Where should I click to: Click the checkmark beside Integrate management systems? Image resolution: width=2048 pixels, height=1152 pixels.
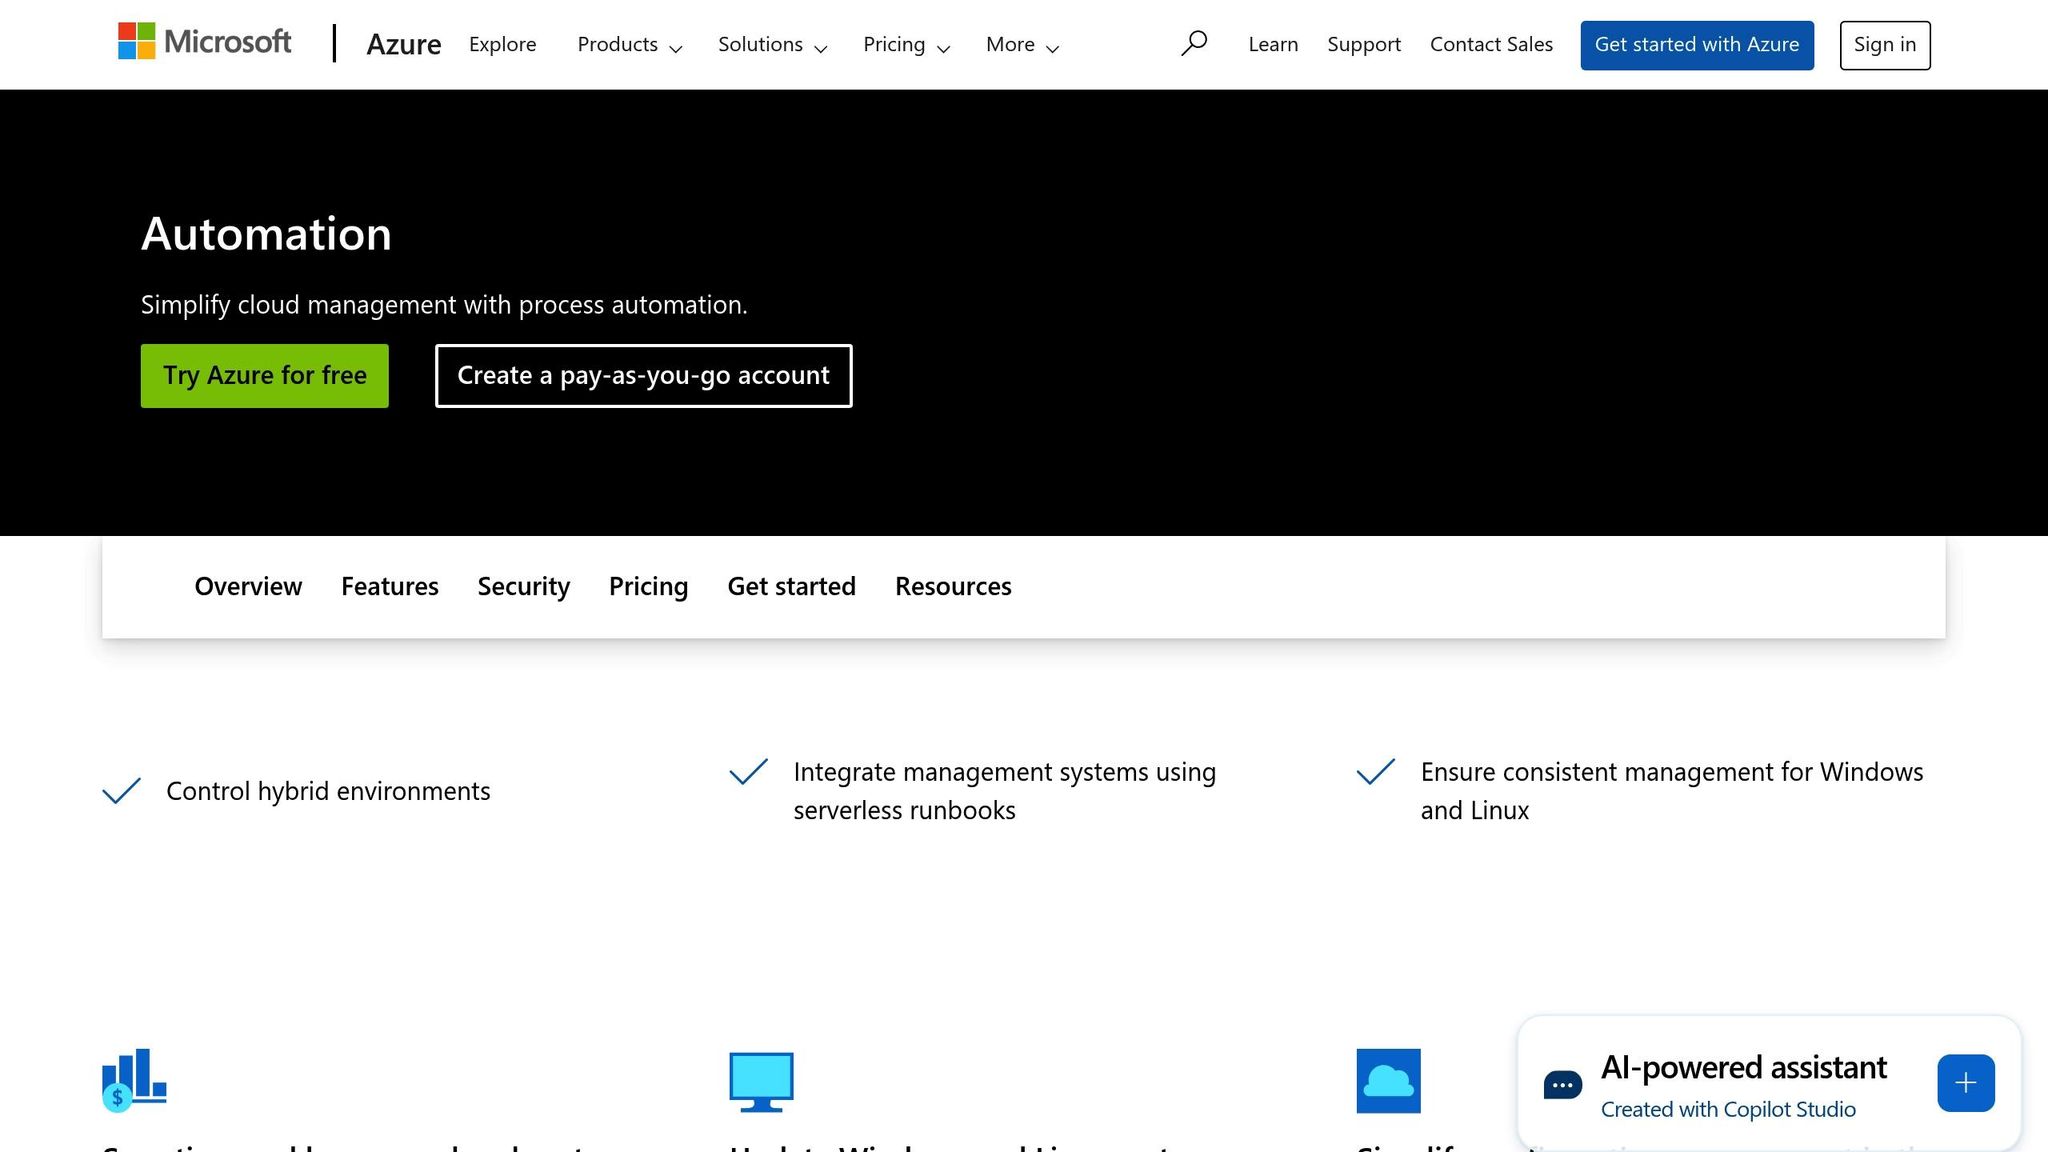[x=748, y=771]
